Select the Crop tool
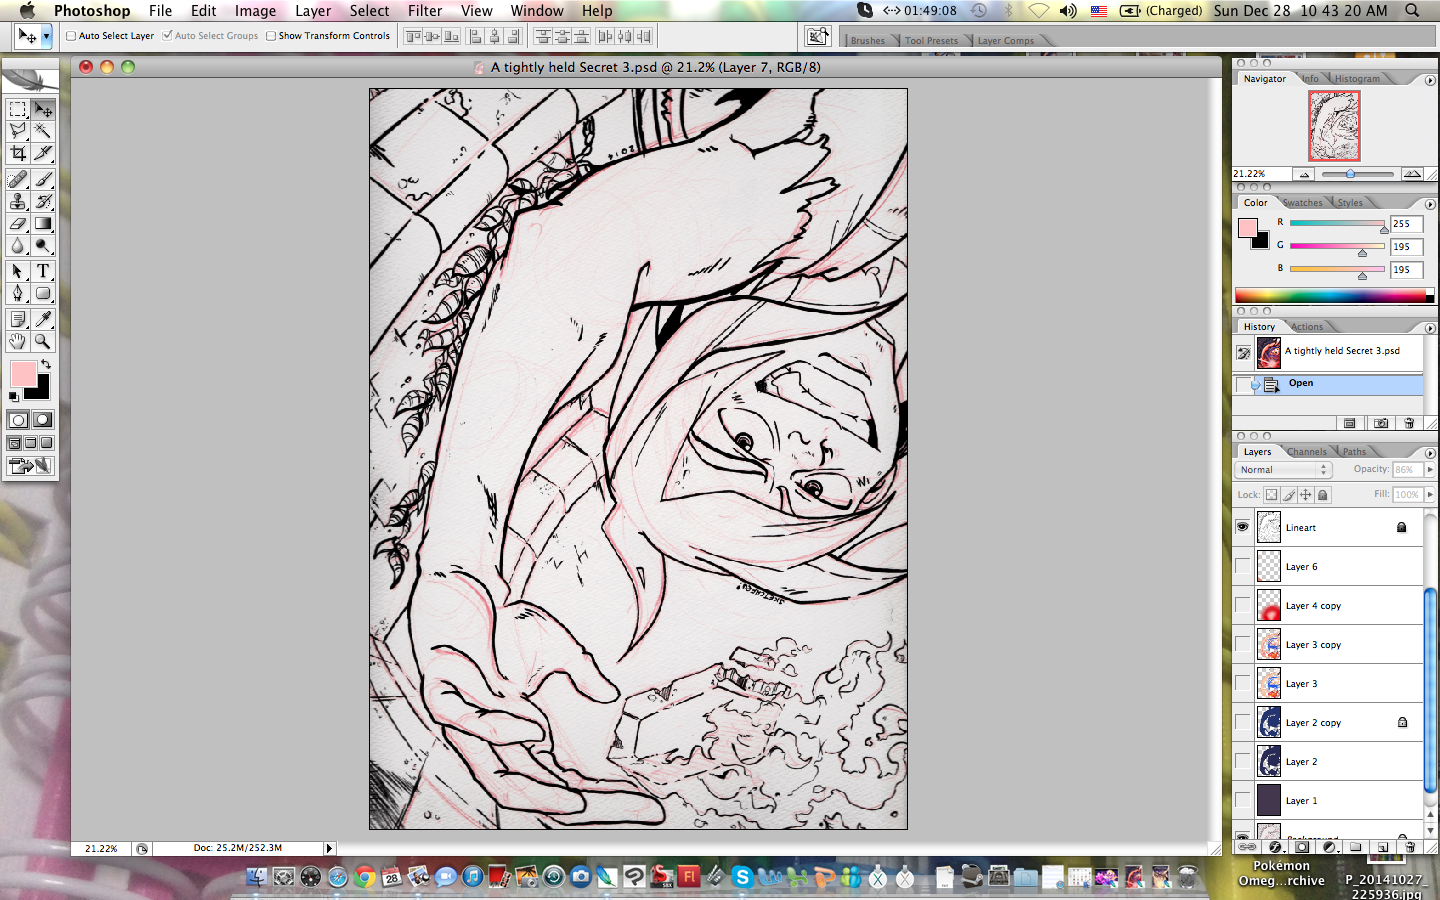Screen dimensions: 1440x900 coord(18,153)
